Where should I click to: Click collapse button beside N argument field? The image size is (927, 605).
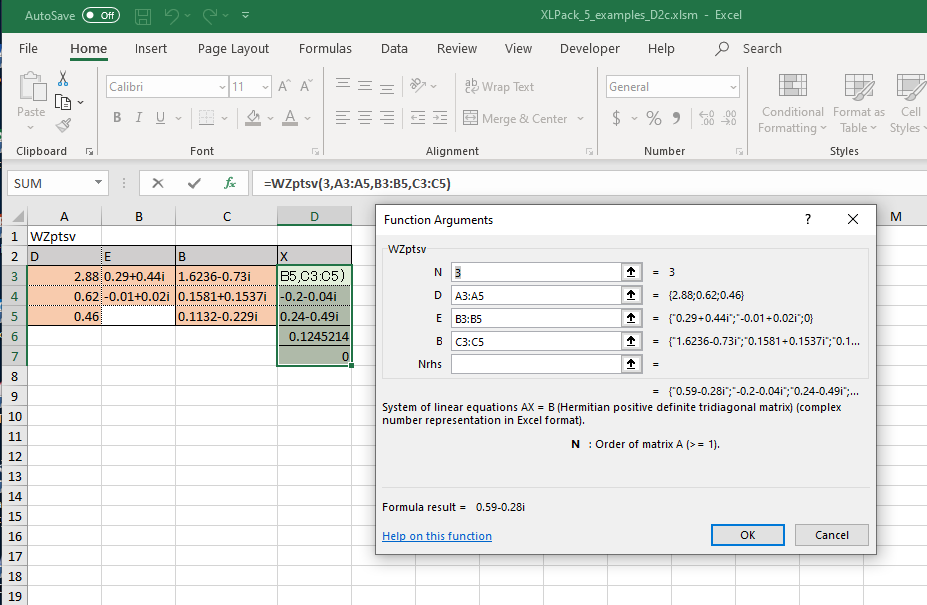631,272
